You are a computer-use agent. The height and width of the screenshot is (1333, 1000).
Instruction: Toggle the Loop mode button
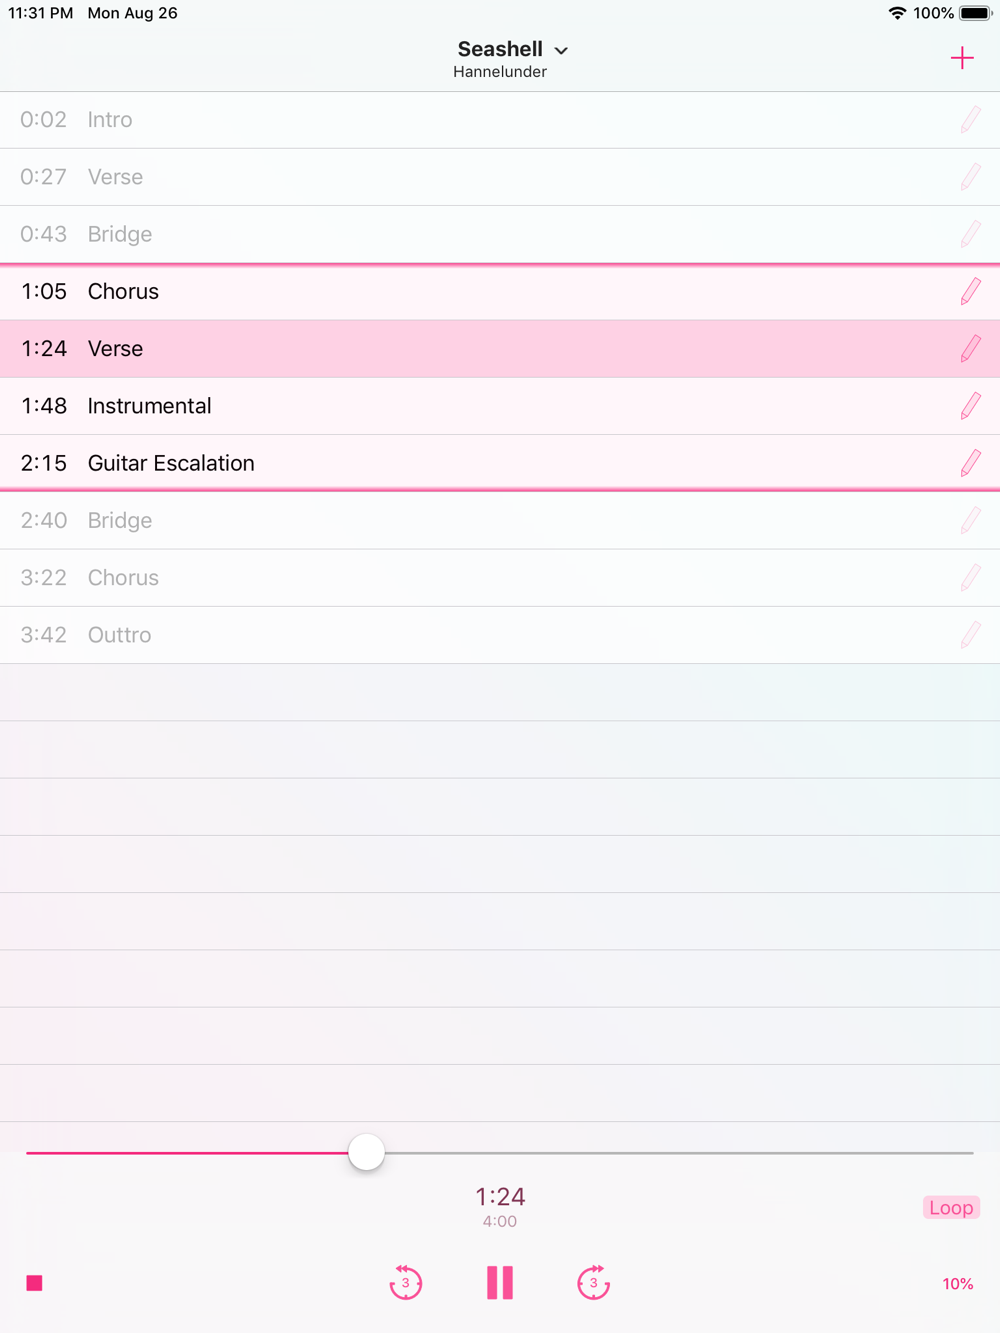[951, 1207]
